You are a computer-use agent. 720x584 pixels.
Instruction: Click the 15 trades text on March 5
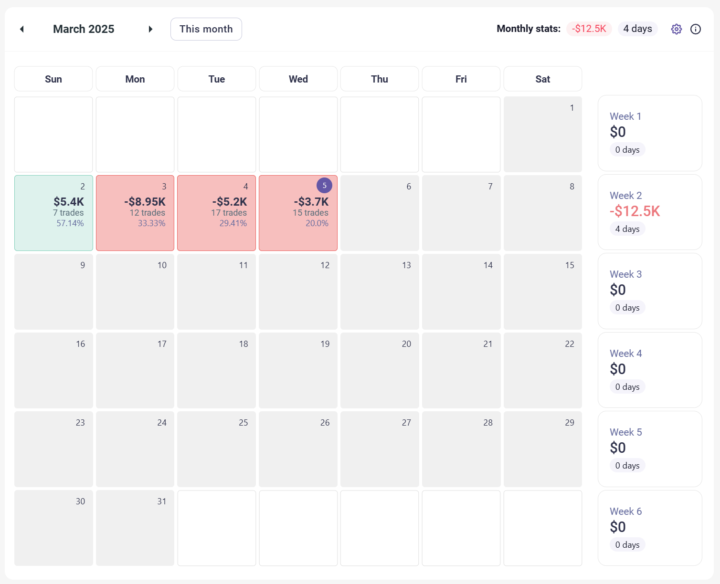tap(310, 213)
